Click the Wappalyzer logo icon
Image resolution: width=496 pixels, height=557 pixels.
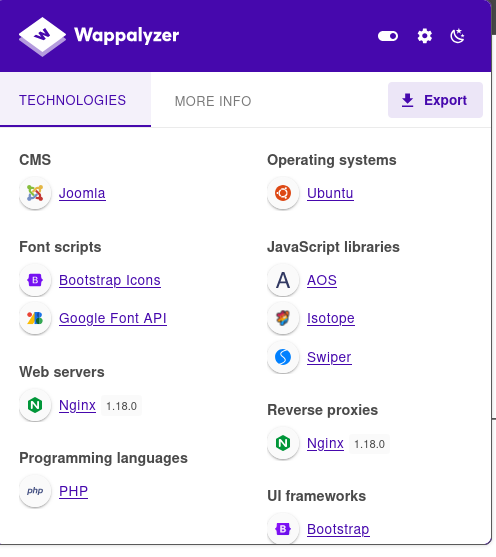click(42, 37)
